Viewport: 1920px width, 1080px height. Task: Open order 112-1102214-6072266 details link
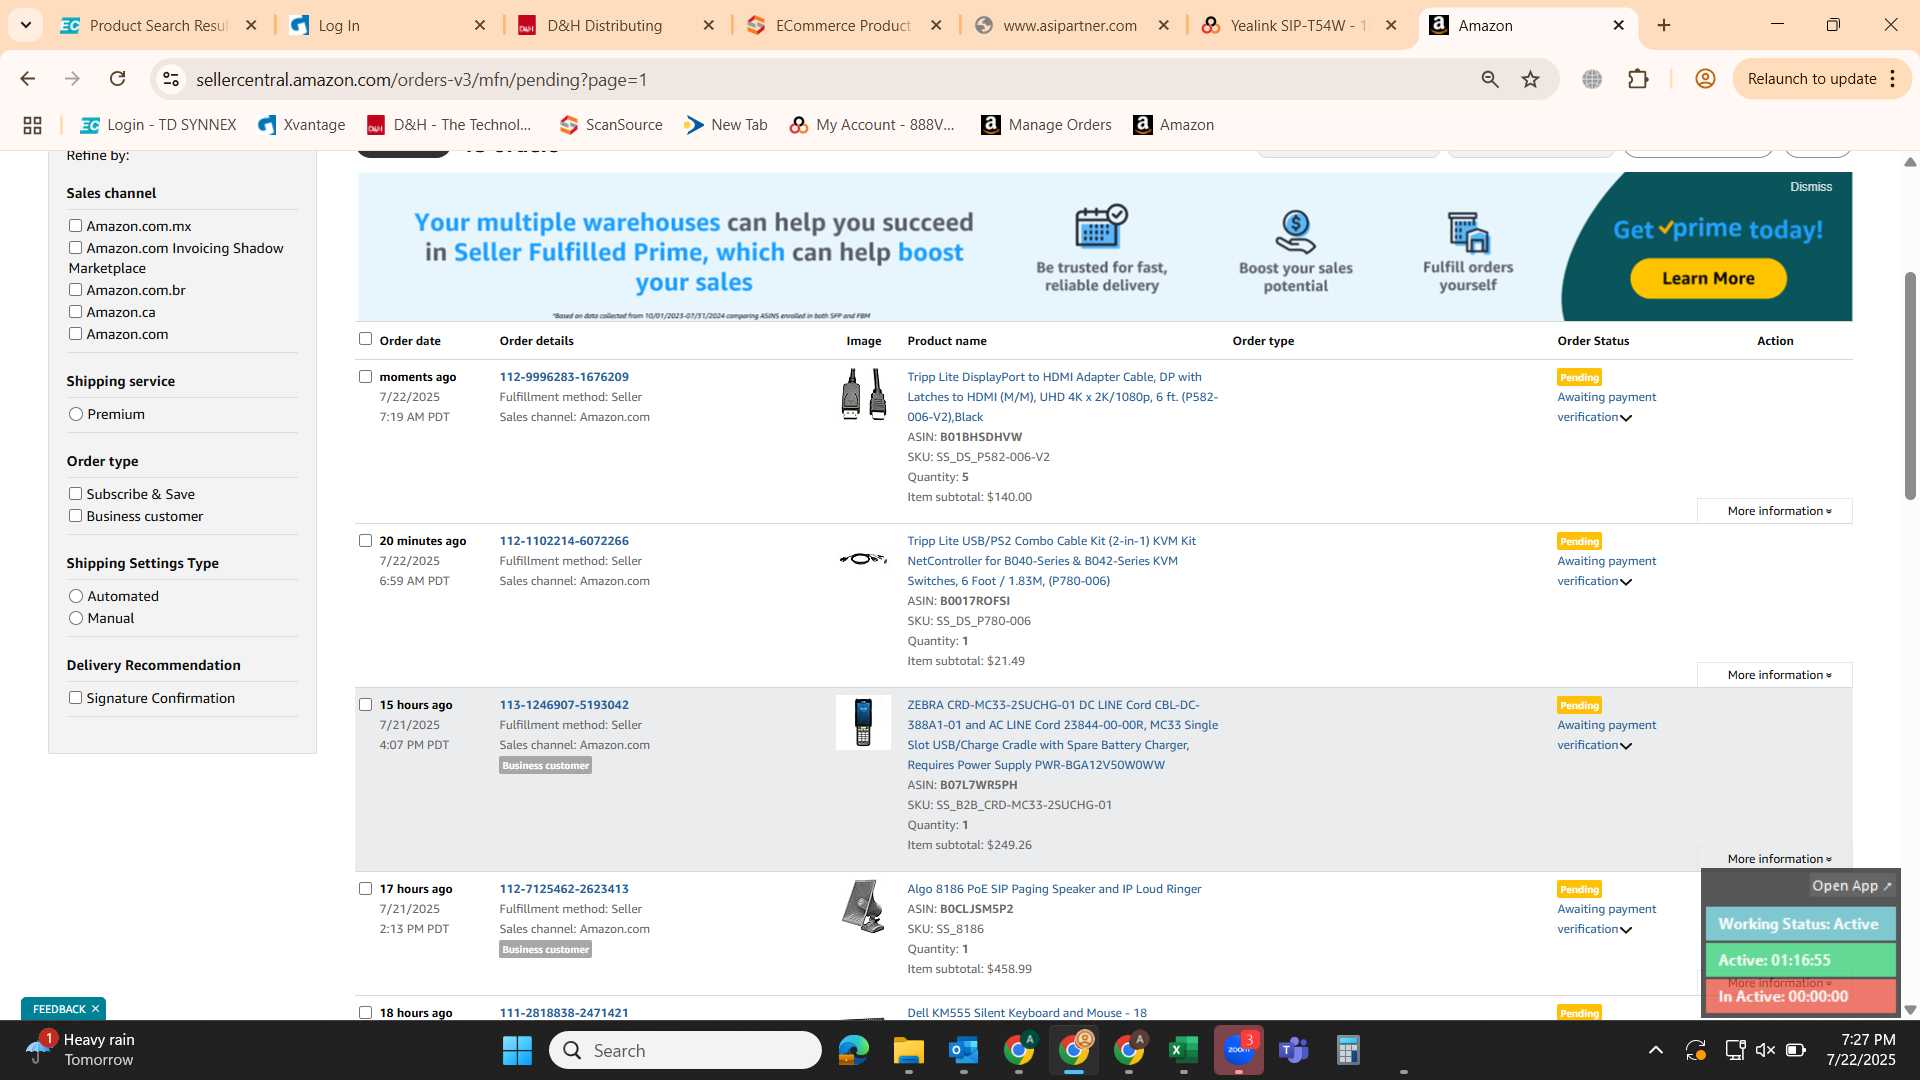(x=564, y=541)
